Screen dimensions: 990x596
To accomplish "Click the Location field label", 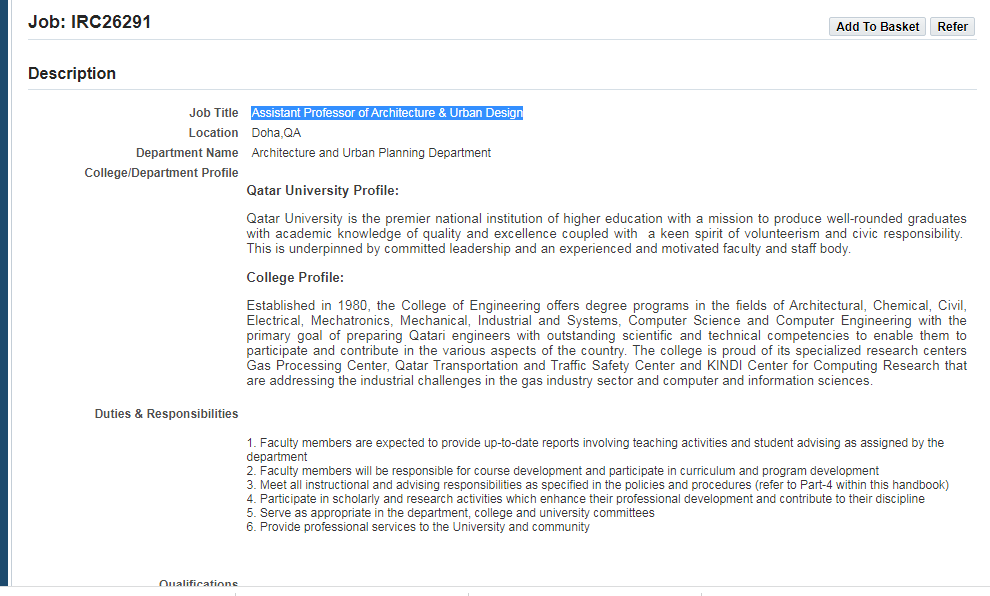I will pyautogui.click(x=213, y=133).
